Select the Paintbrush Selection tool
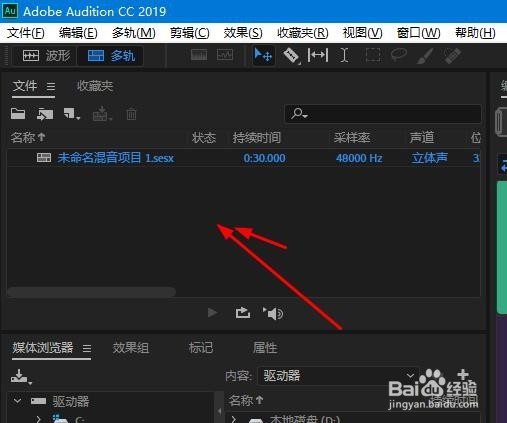Viewport: 507px width, 423px height. pos(425,56)
